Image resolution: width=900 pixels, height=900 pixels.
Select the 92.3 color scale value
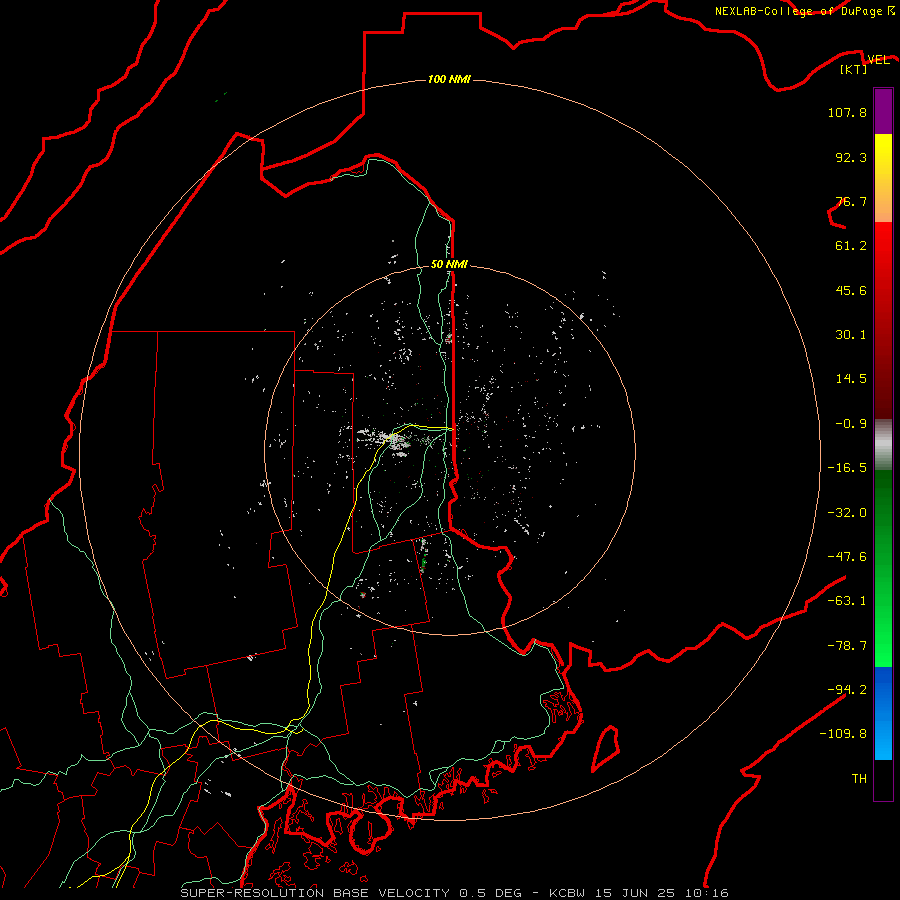point(851,157)
